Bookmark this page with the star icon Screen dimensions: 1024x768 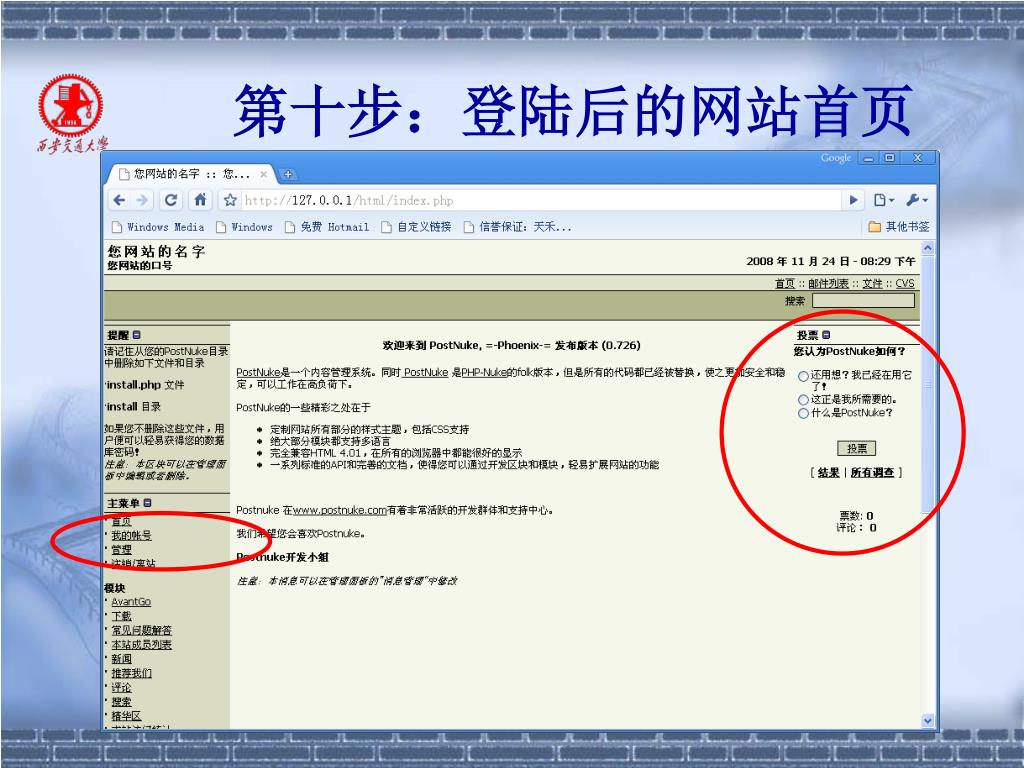[x=230, y=200]
